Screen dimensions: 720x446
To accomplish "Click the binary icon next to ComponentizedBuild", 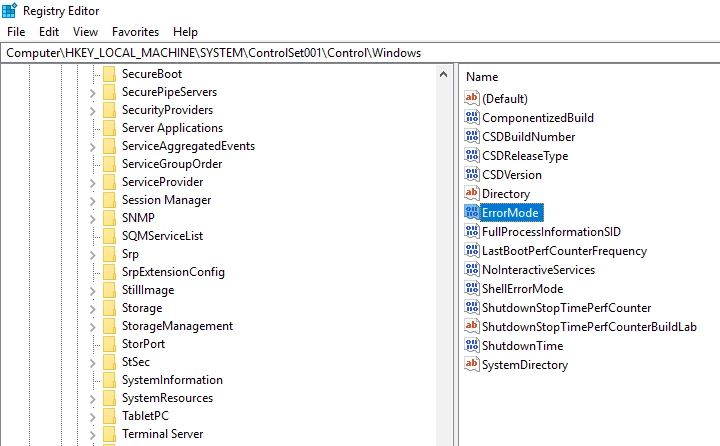I will [x=472, y=118].
